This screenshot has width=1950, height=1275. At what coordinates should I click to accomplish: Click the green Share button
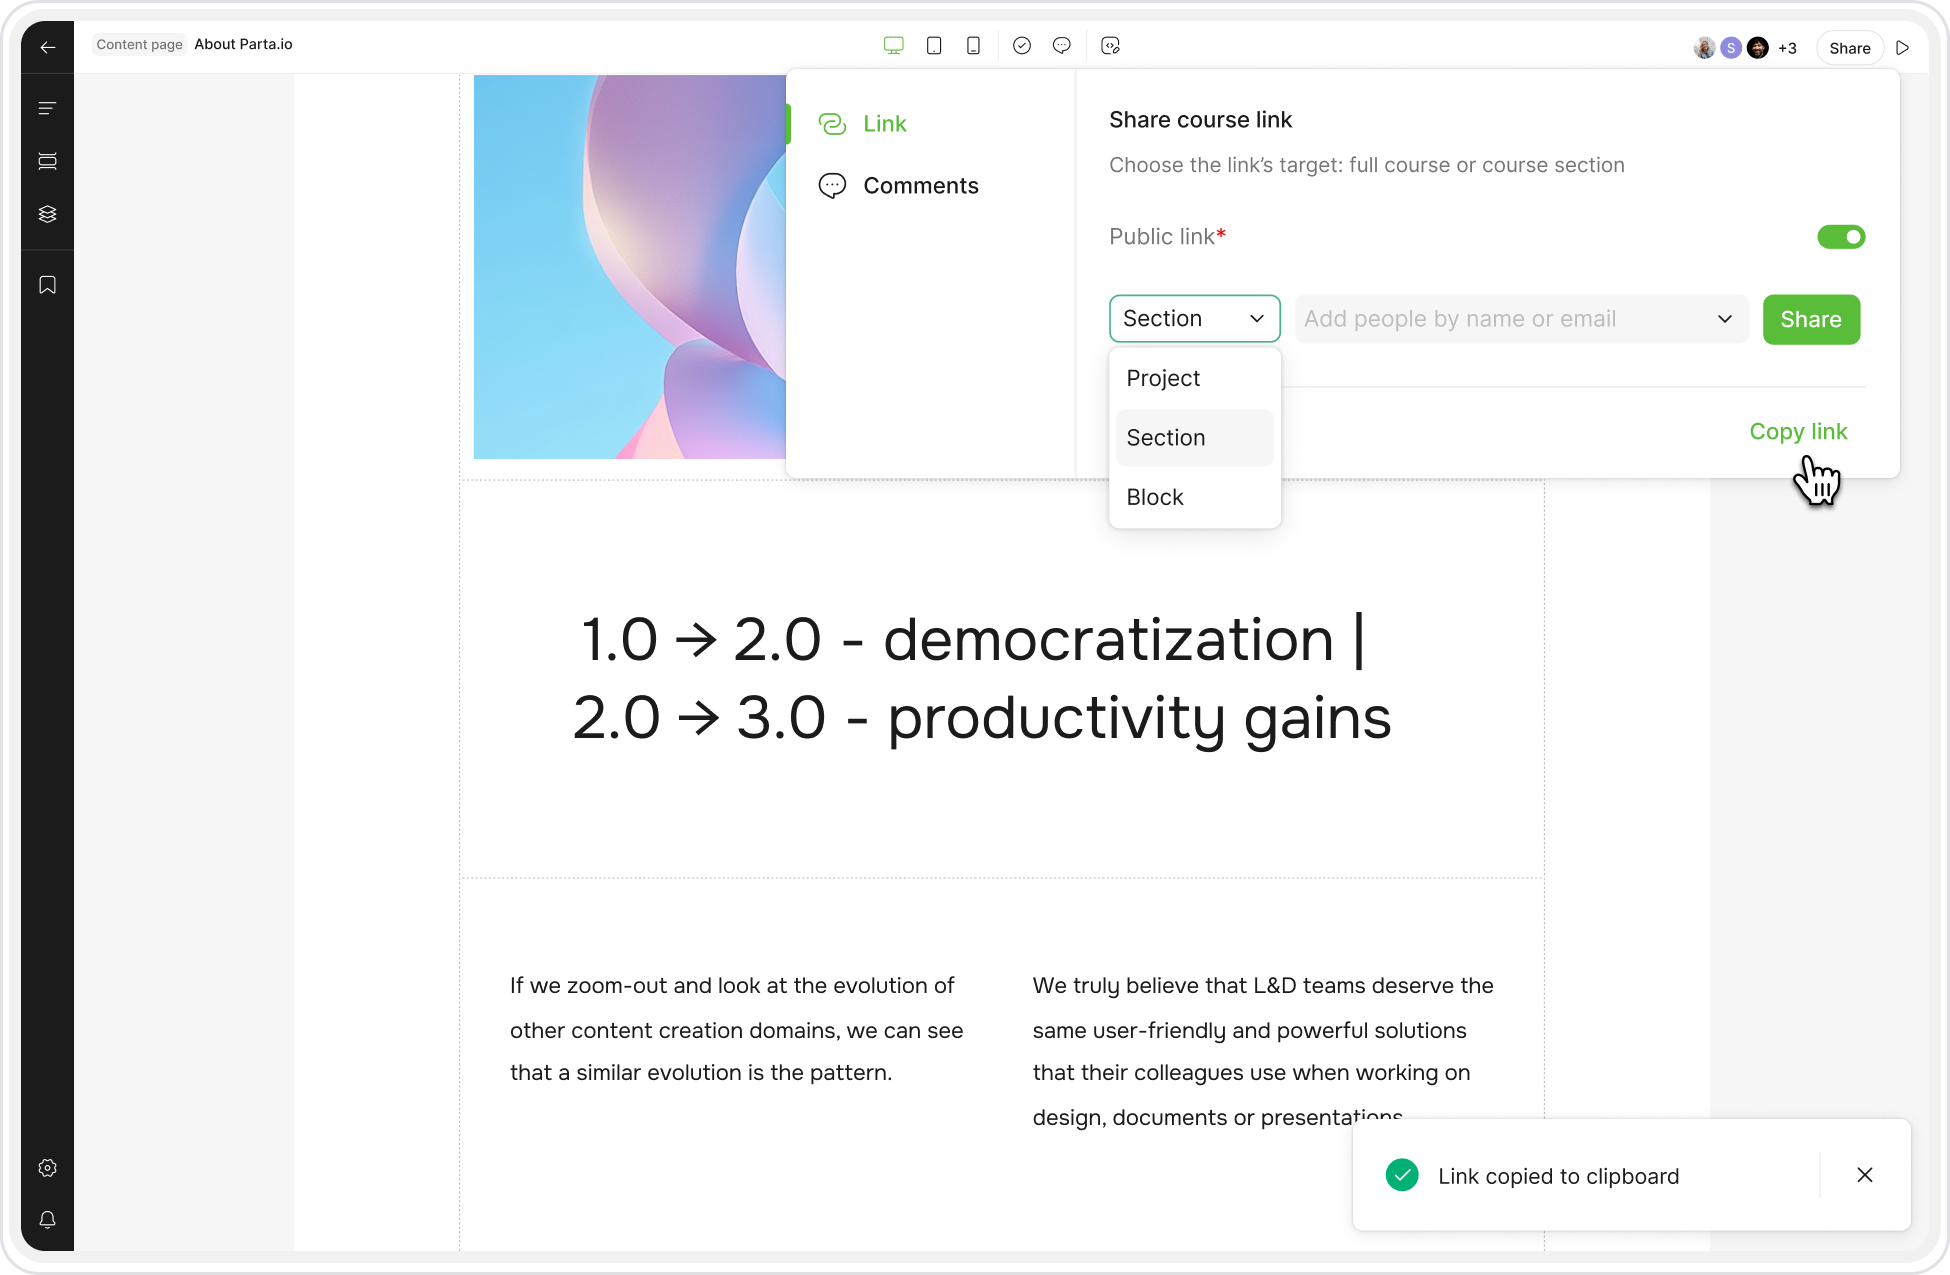(1810, 319)
